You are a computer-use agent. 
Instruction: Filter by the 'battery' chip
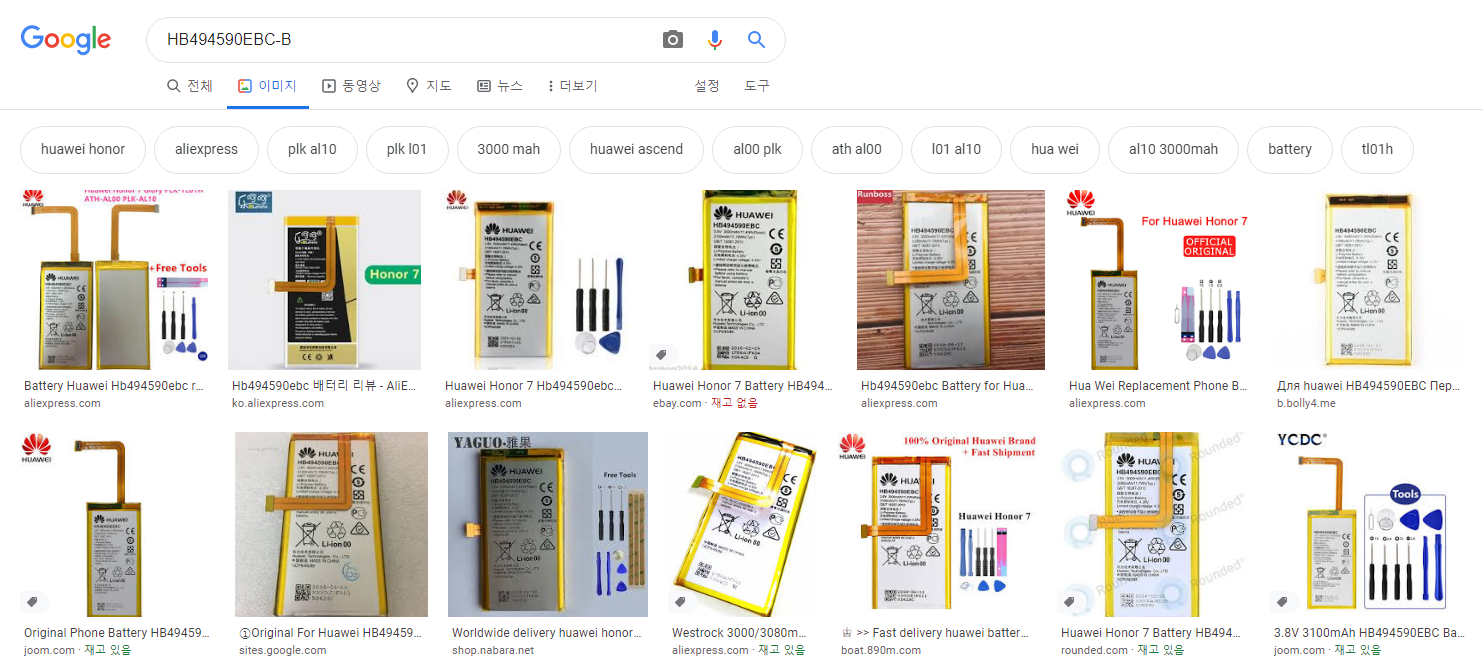[x=1290, y=149]
